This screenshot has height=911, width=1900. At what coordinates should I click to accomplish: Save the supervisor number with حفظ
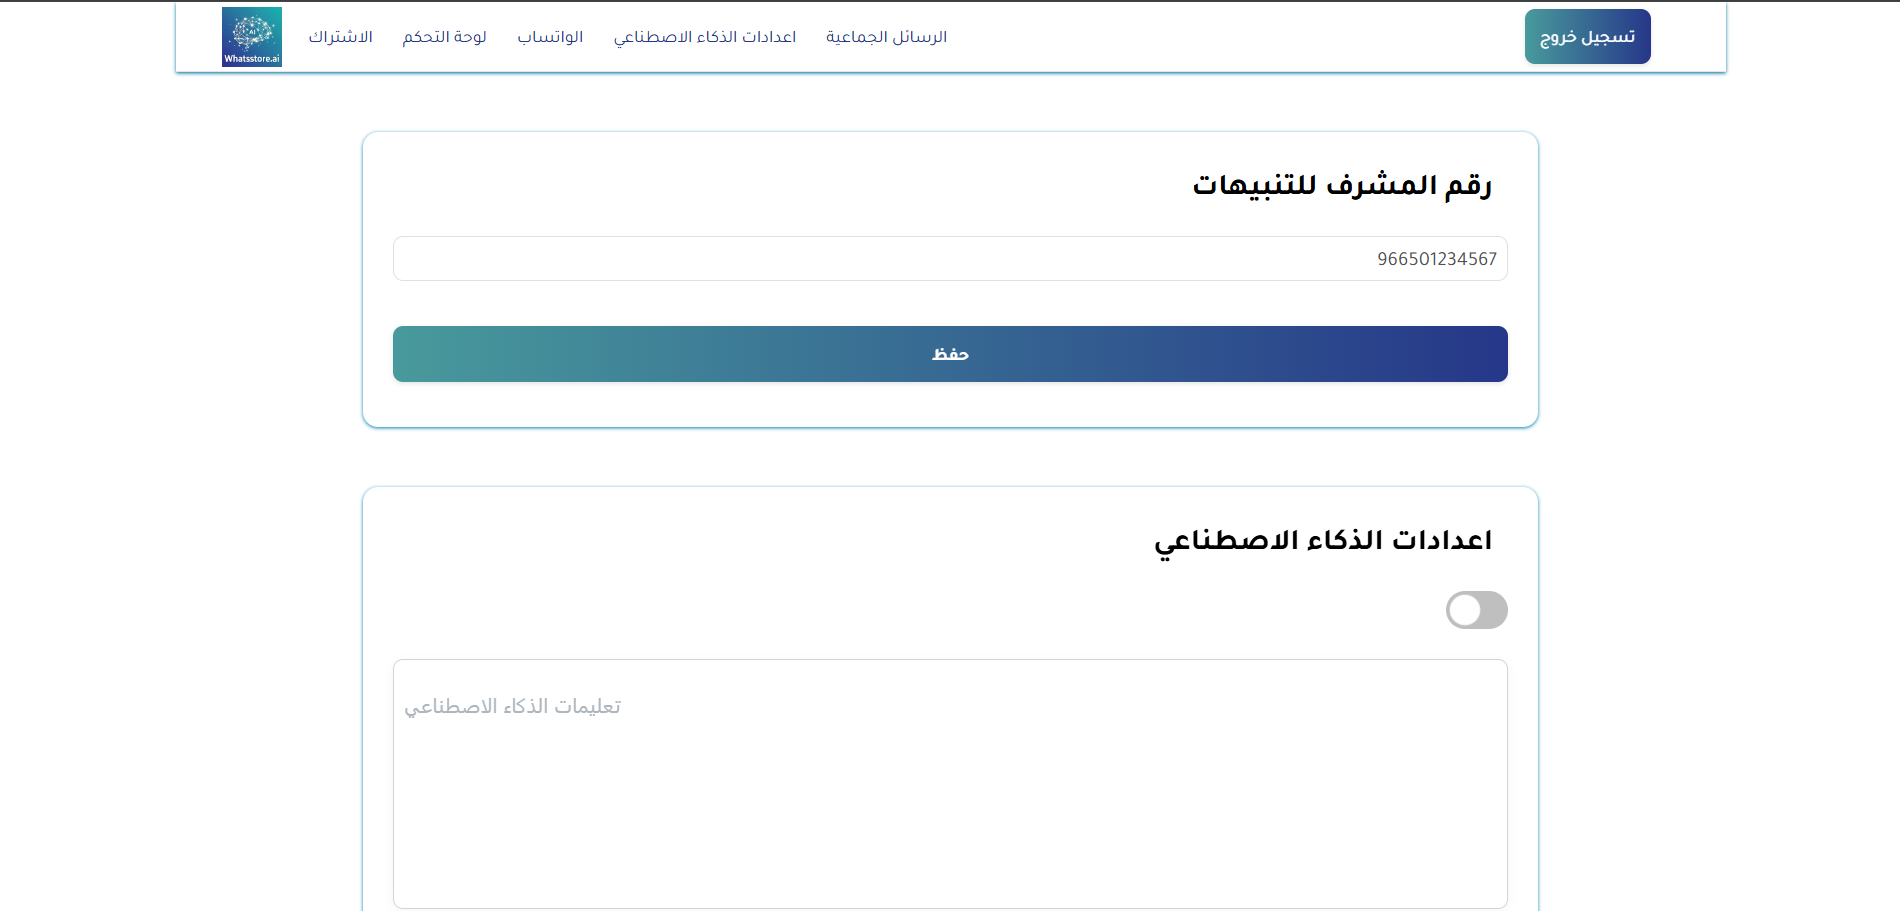coord(950,354)
